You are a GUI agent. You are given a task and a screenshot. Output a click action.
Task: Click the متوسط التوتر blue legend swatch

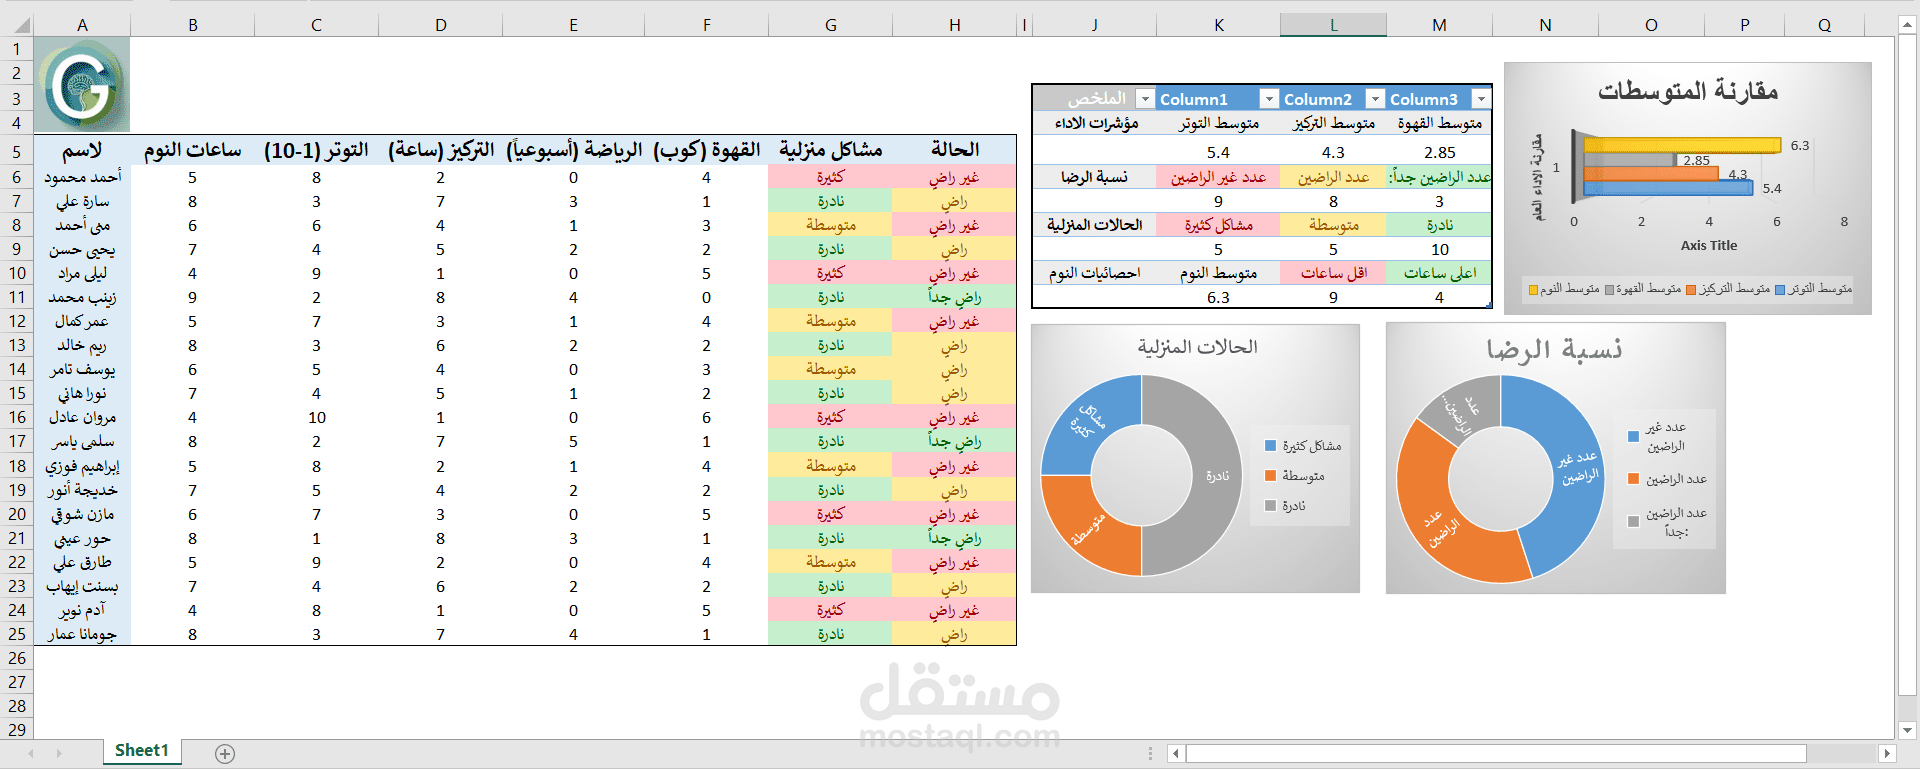point(1780,290)
